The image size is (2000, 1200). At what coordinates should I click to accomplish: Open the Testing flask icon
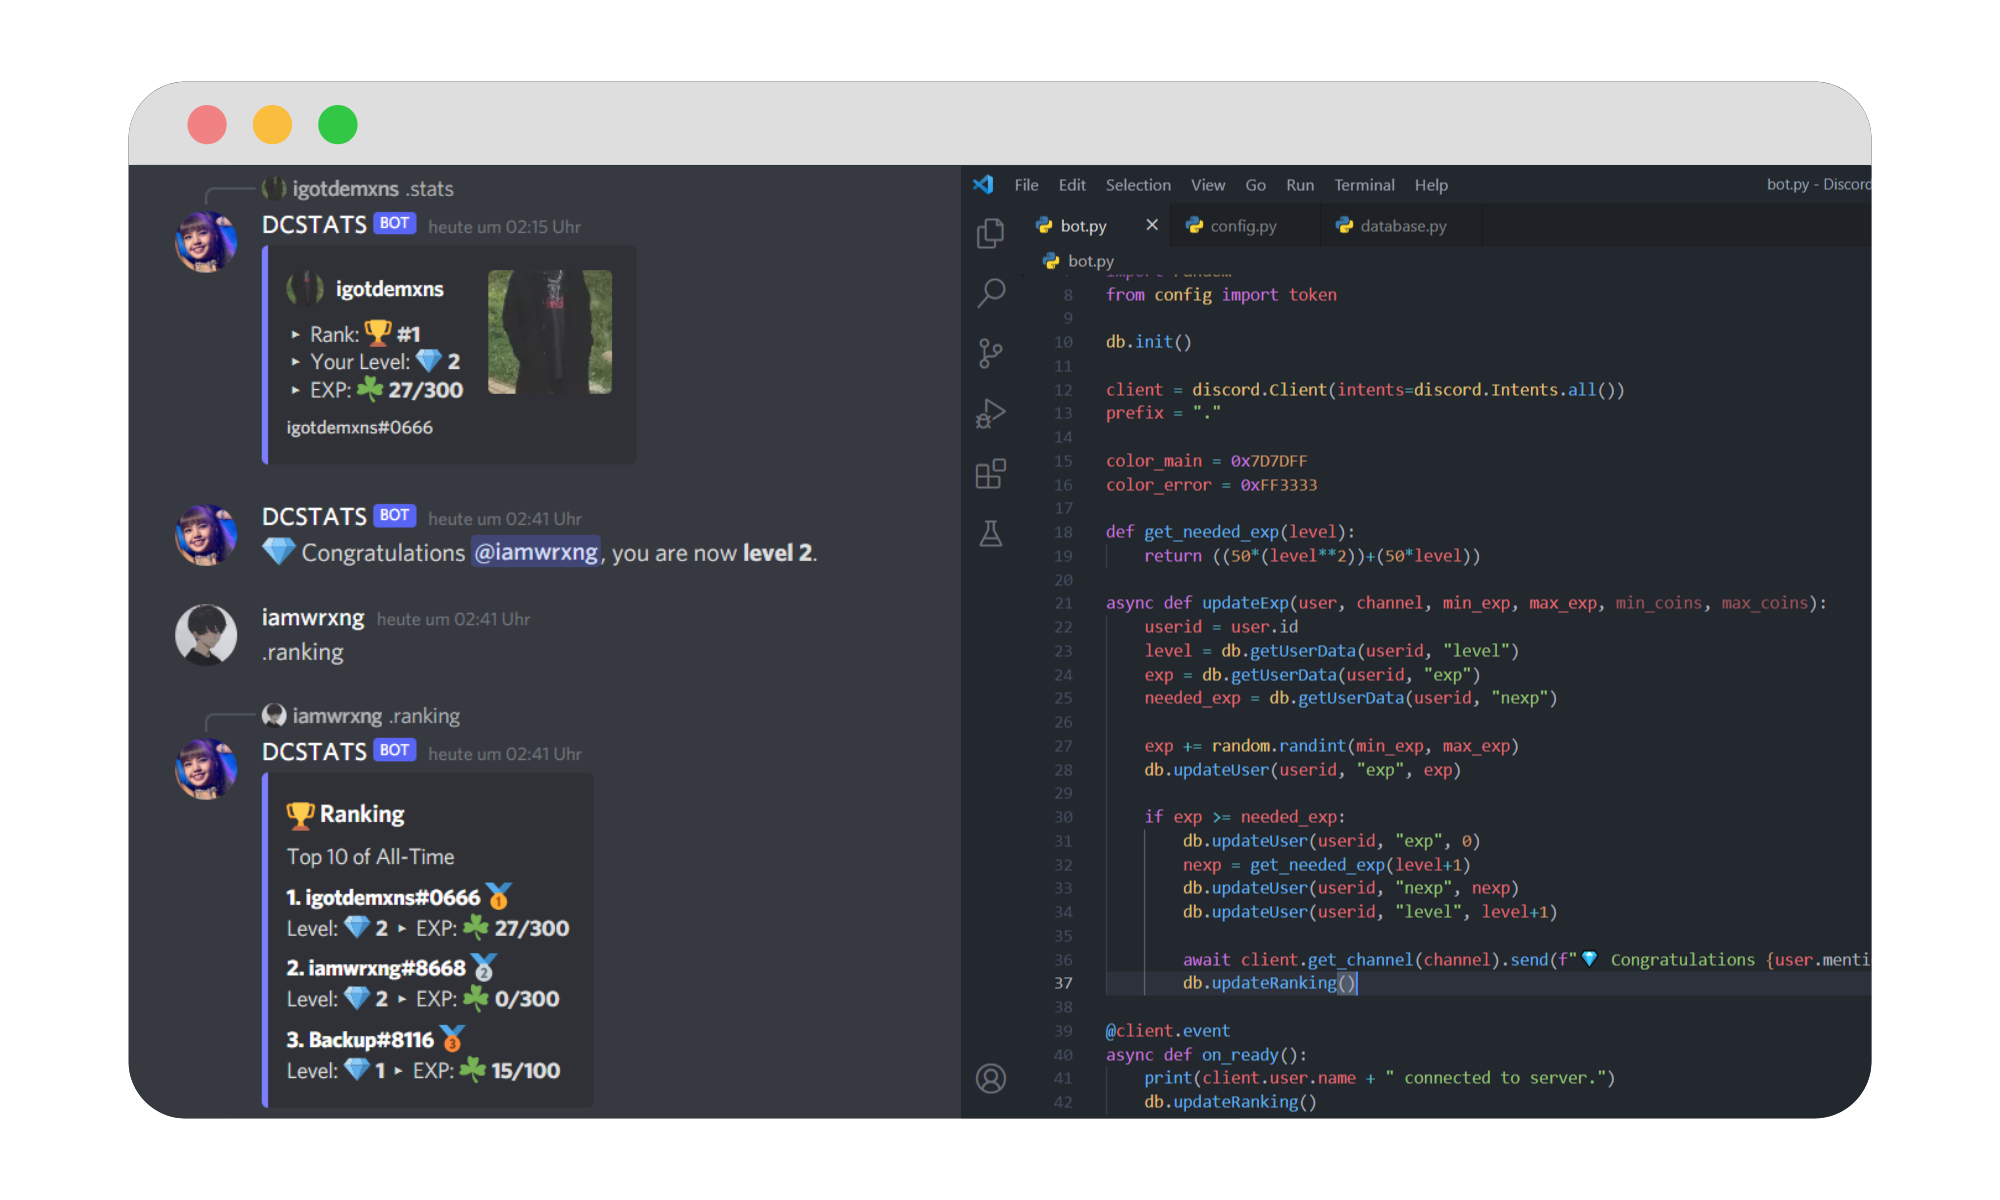tap(990, 533)
